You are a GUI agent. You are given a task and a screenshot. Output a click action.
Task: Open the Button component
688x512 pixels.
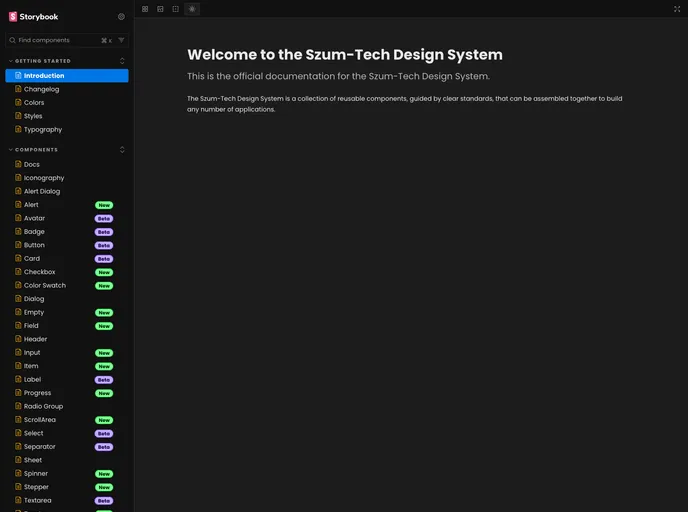[x=67, y=245]
